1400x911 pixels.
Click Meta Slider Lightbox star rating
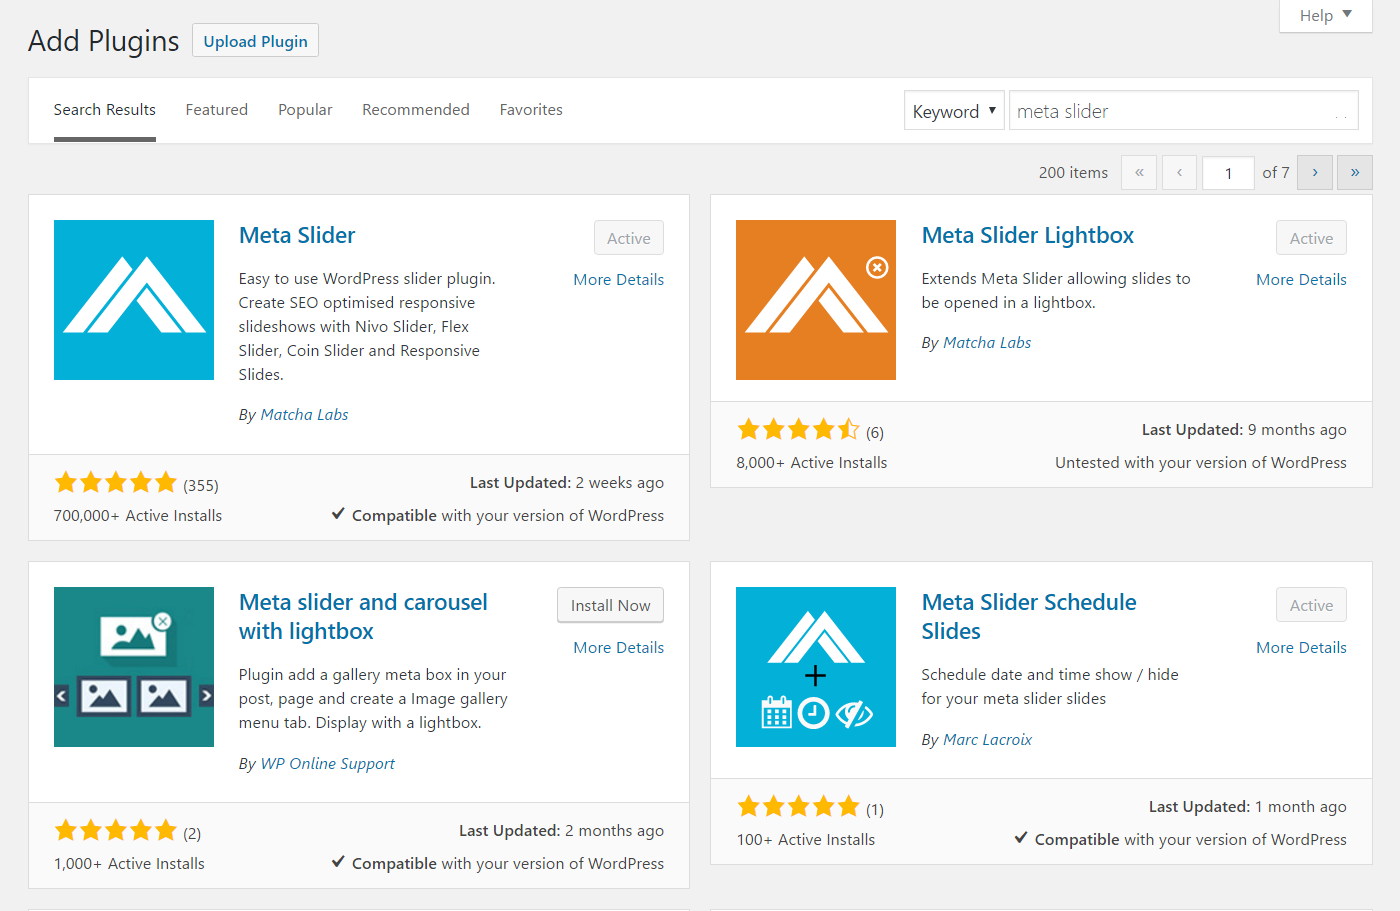[798, 430]
